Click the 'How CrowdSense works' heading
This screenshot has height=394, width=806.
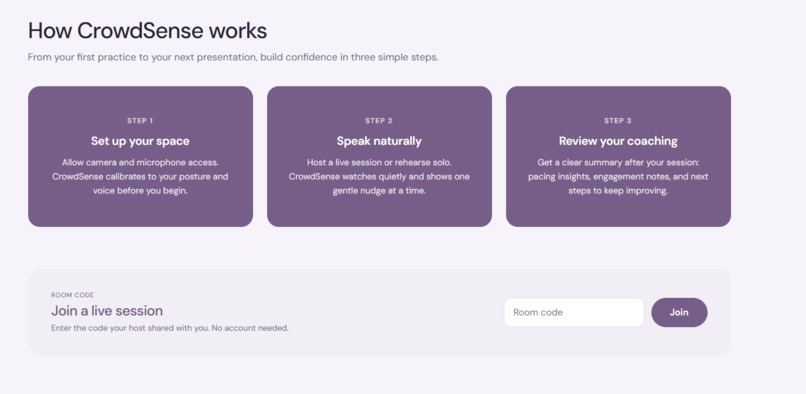click(x=148, y=31)
